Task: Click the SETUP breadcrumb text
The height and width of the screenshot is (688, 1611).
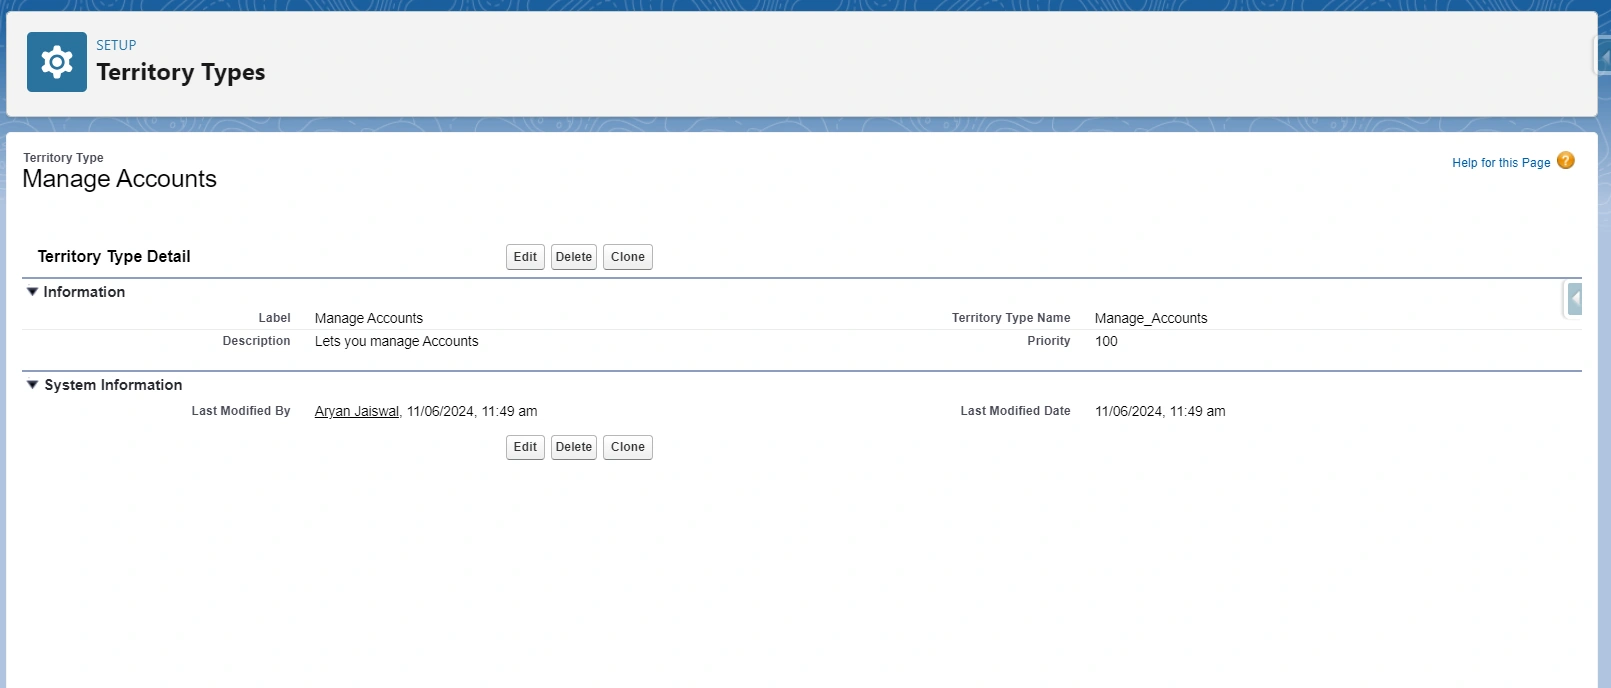Action: point(116,45)
